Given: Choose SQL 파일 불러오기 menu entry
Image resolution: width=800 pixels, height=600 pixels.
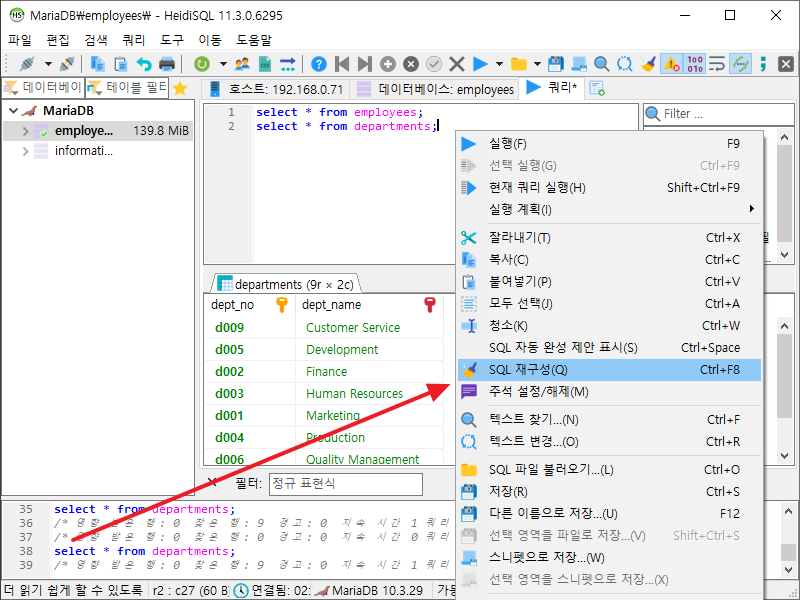Looking at the screenshot, I should click(609, 470).
